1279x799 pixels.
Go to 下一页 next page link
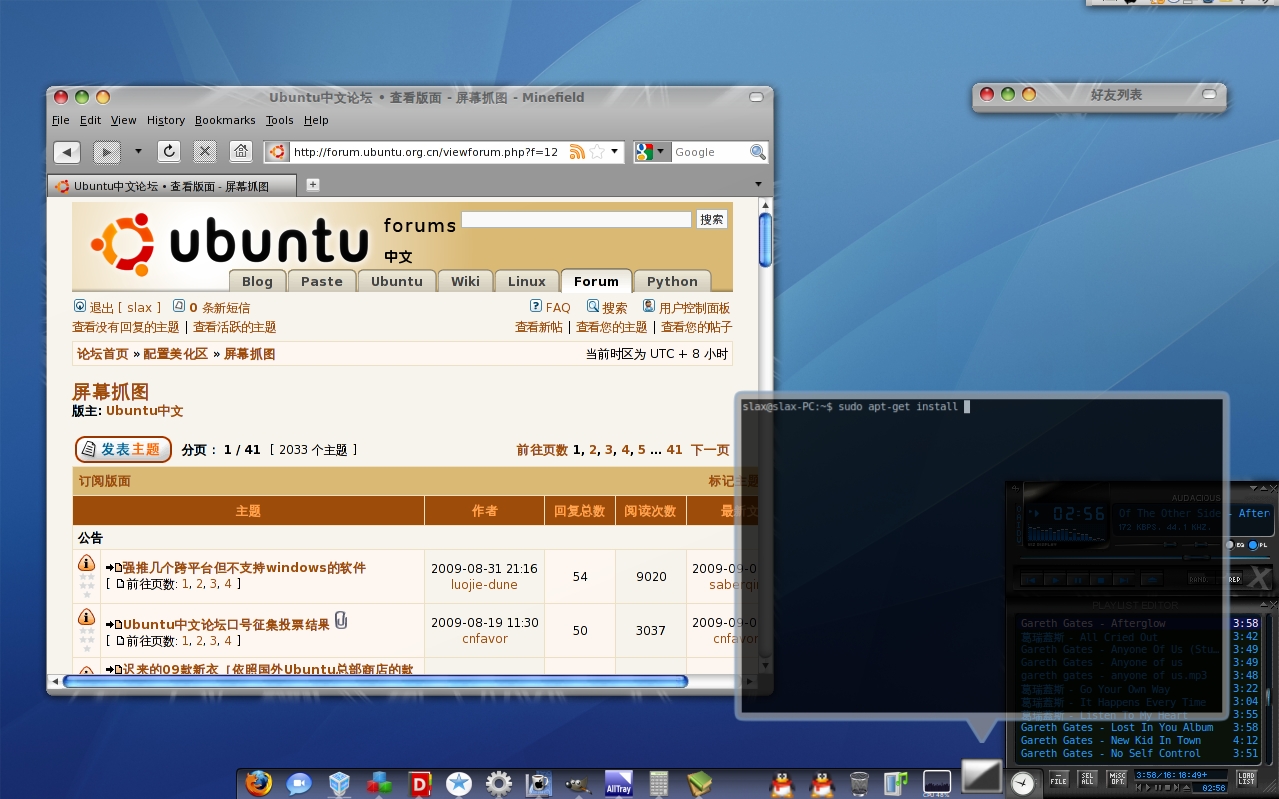point(710,450)
